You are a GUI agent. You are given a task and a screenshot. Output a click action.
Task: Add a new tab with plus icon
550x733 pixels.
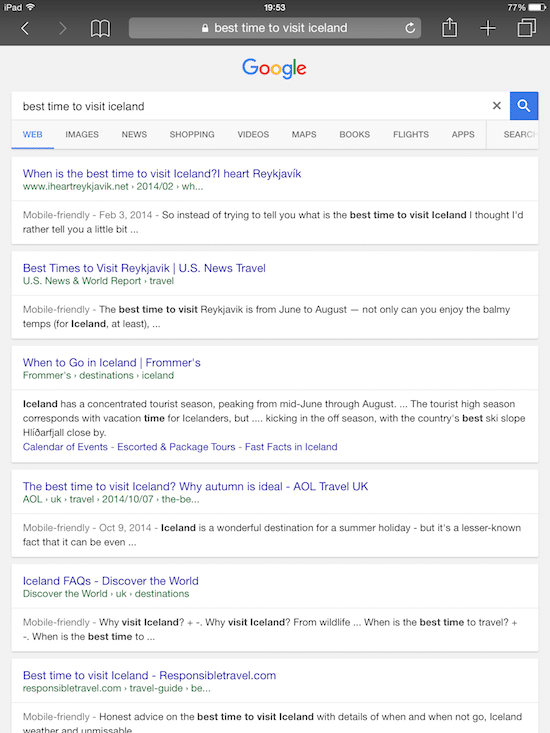click(488, 28)
